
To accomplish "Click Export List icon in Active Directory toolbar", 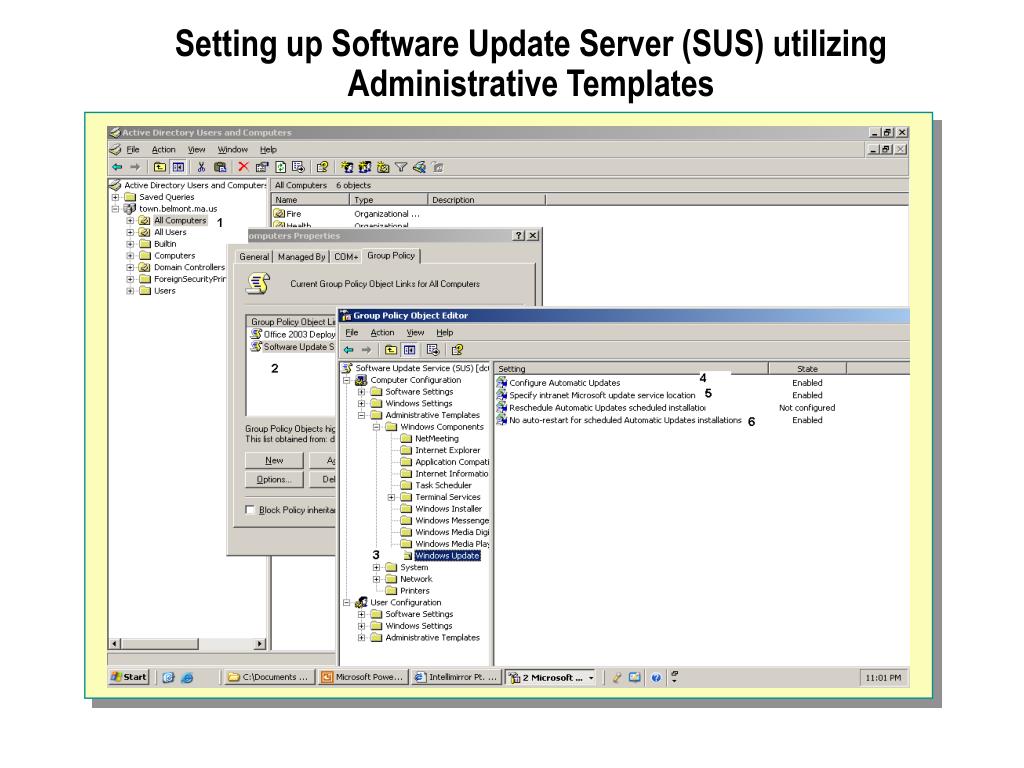I will click(298, 167).
